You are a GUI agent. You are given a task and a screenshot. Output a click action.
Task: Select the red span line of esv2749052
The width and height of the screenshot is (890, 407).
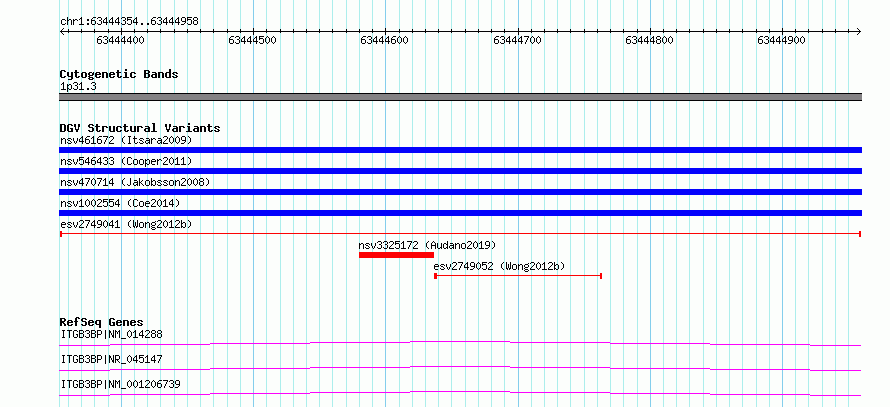pyautogui.click(x=518, y=276)
